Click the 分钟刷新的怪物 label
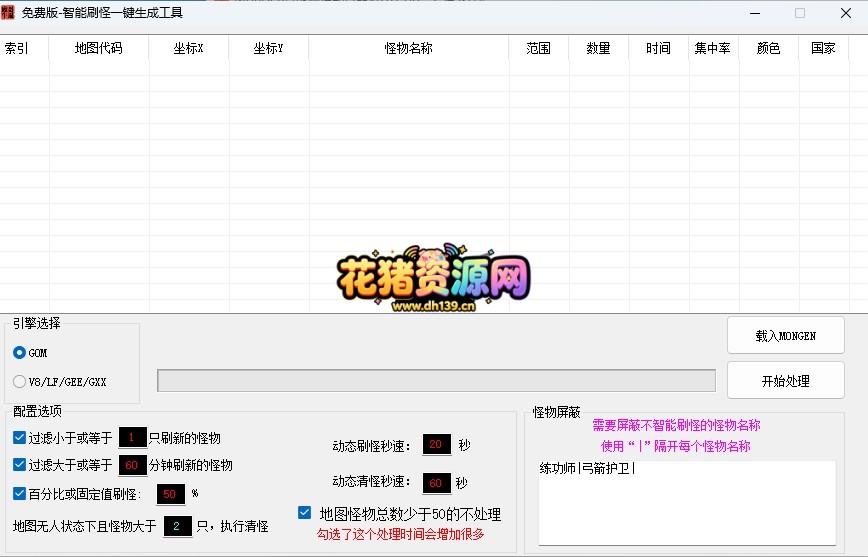Viewport: 868px width, 557px height. point(190,465)
